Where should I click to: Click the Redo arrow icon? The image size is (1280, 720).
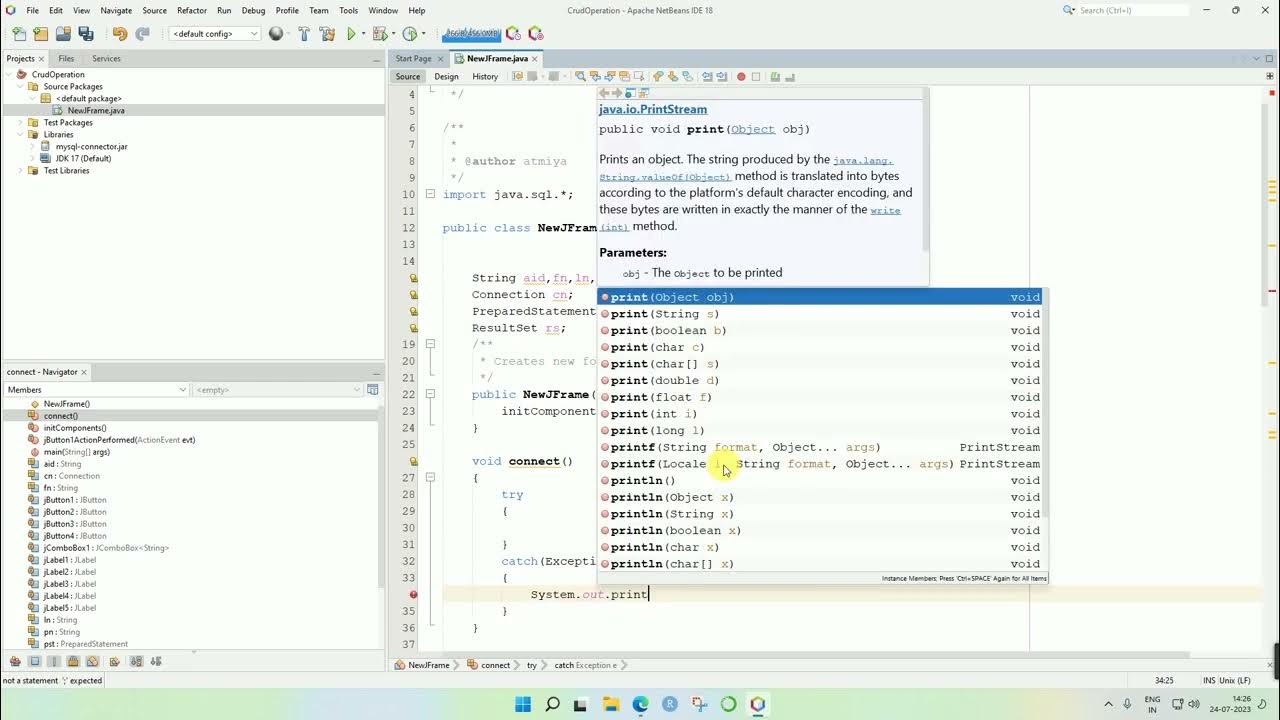click(x=142, y=33)
